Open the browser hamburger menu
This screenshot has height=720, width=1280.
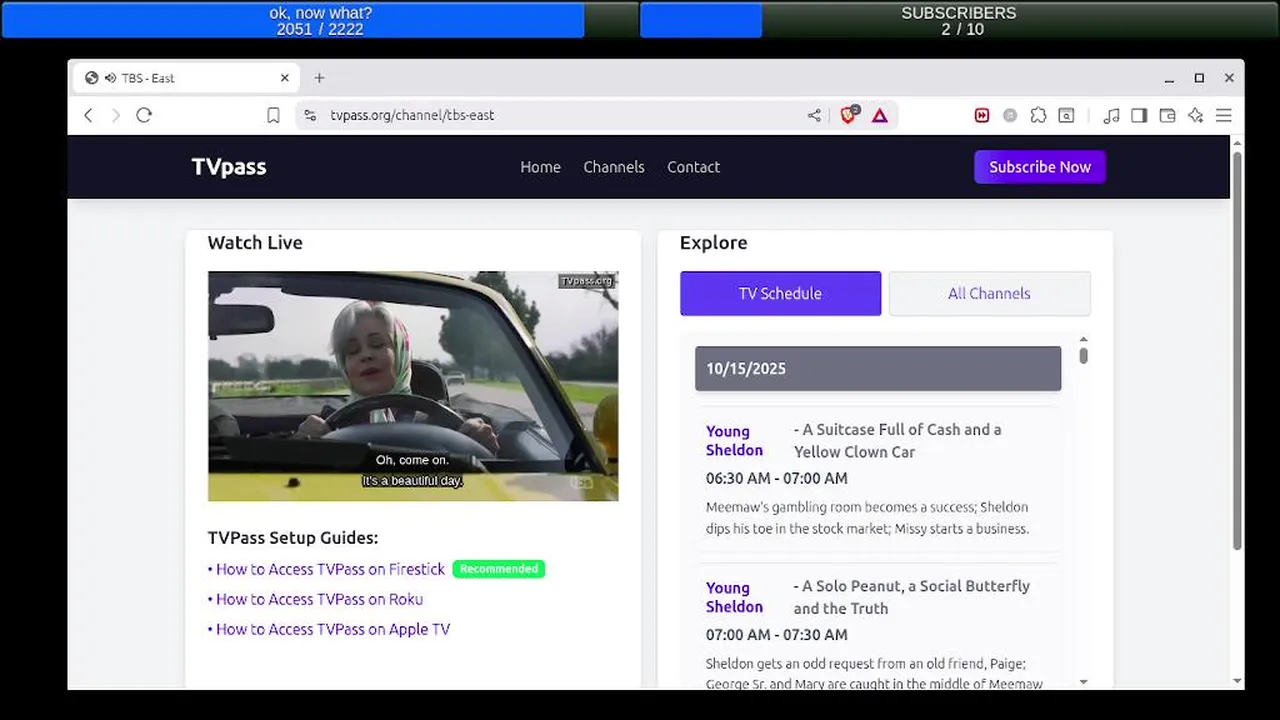tap(1223, 116)
